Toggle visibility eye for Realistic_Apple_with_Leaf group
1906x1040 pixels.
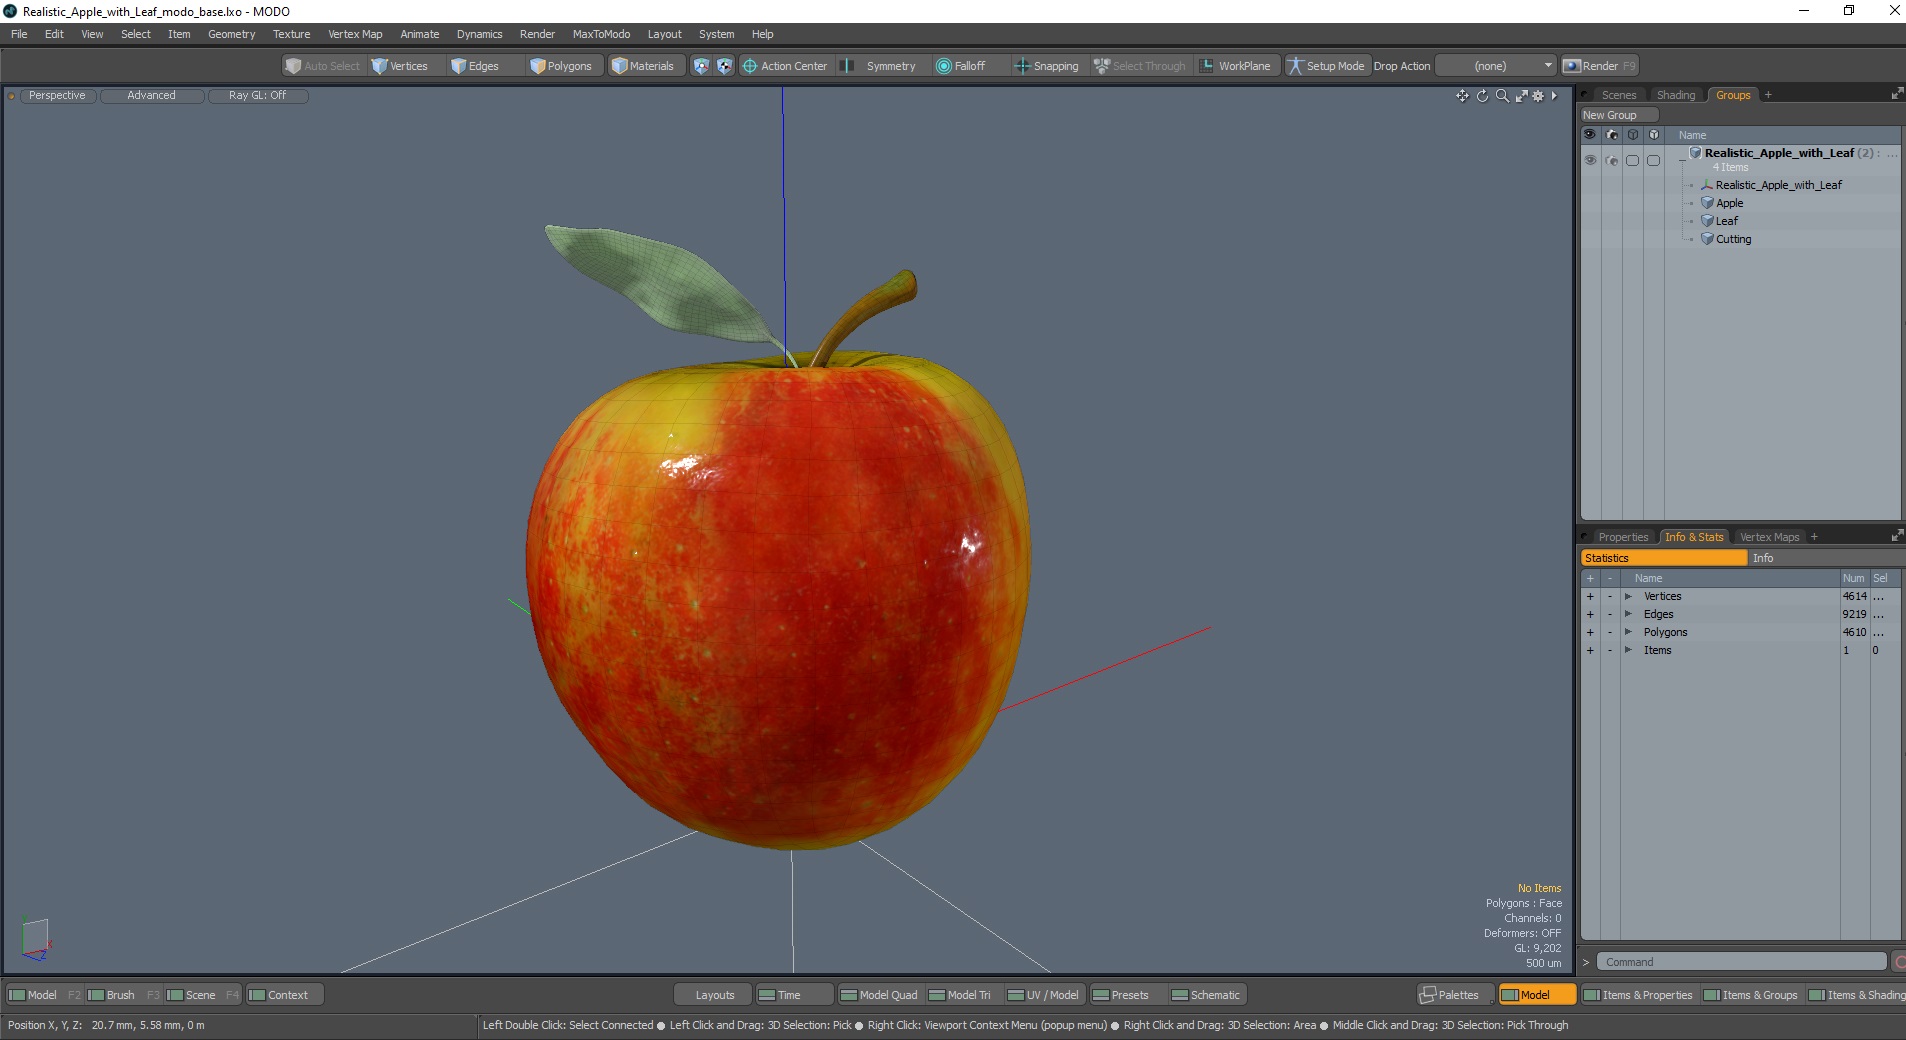point(1590,160)
